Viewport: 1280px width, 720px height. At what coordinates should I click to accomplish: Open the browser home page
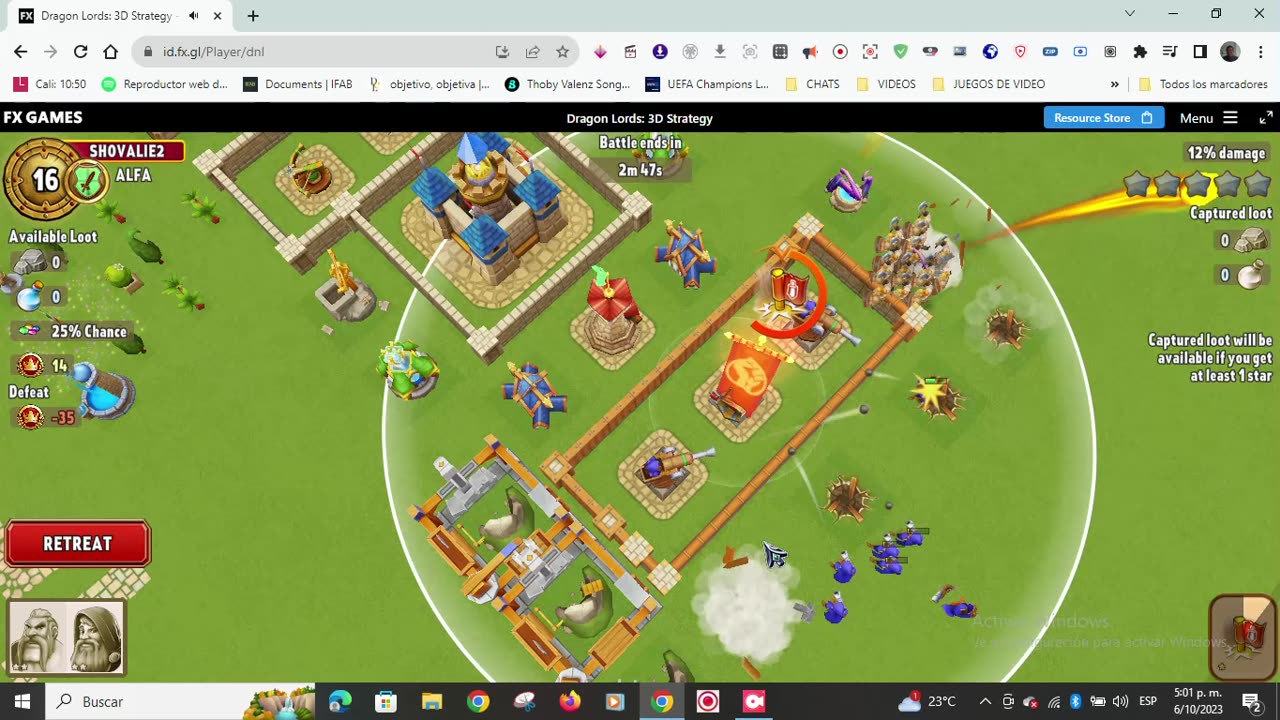click(111, 52)
